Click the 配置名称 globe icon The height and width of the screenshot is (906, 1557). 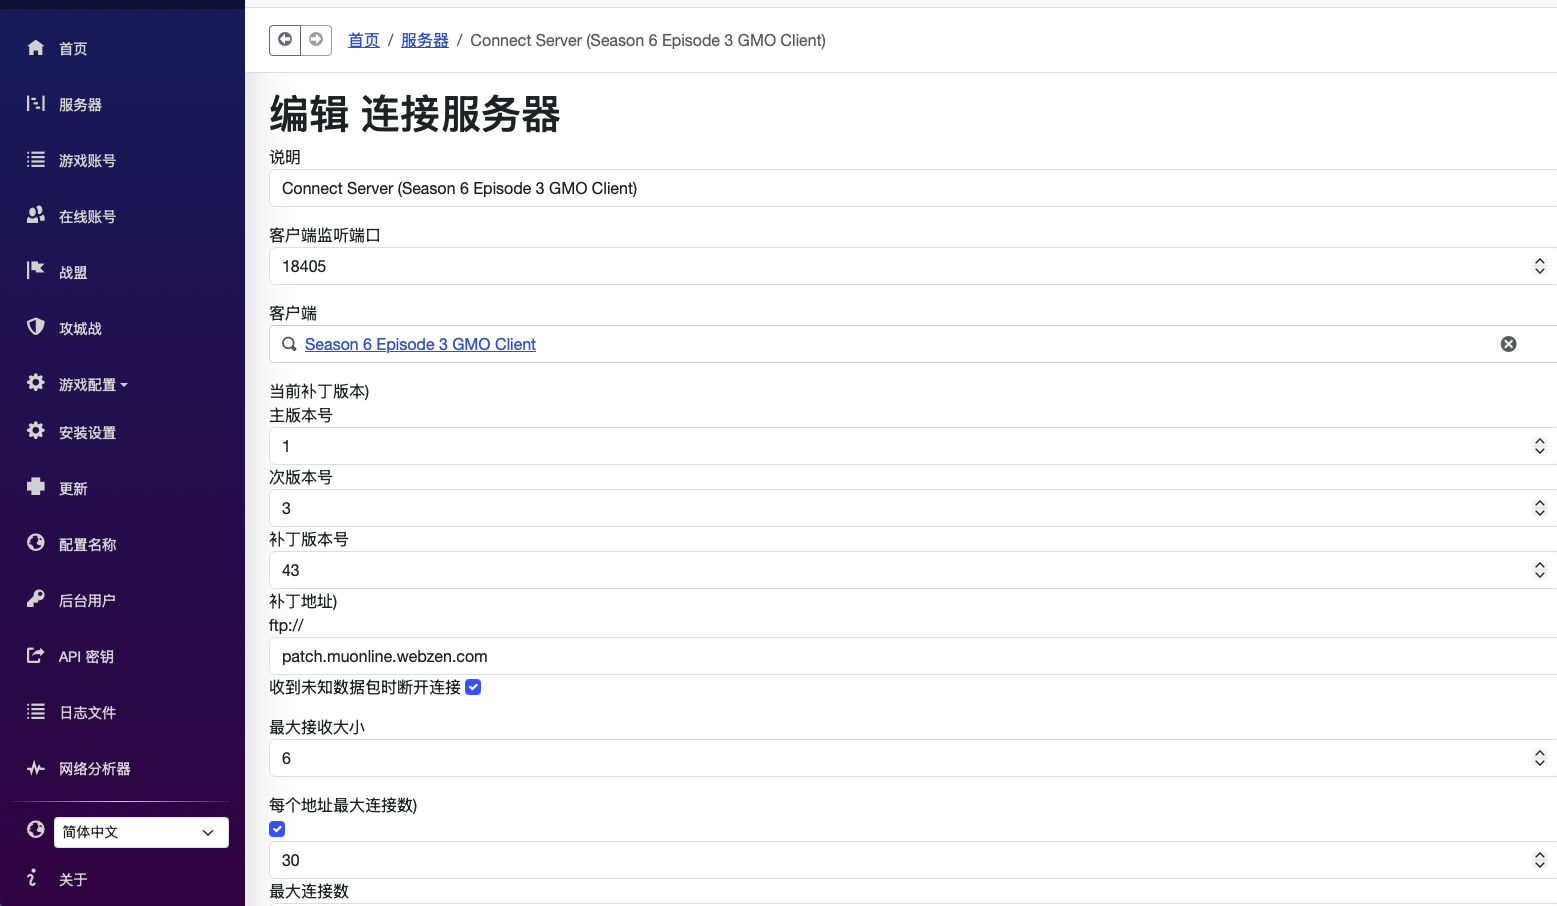36,543
